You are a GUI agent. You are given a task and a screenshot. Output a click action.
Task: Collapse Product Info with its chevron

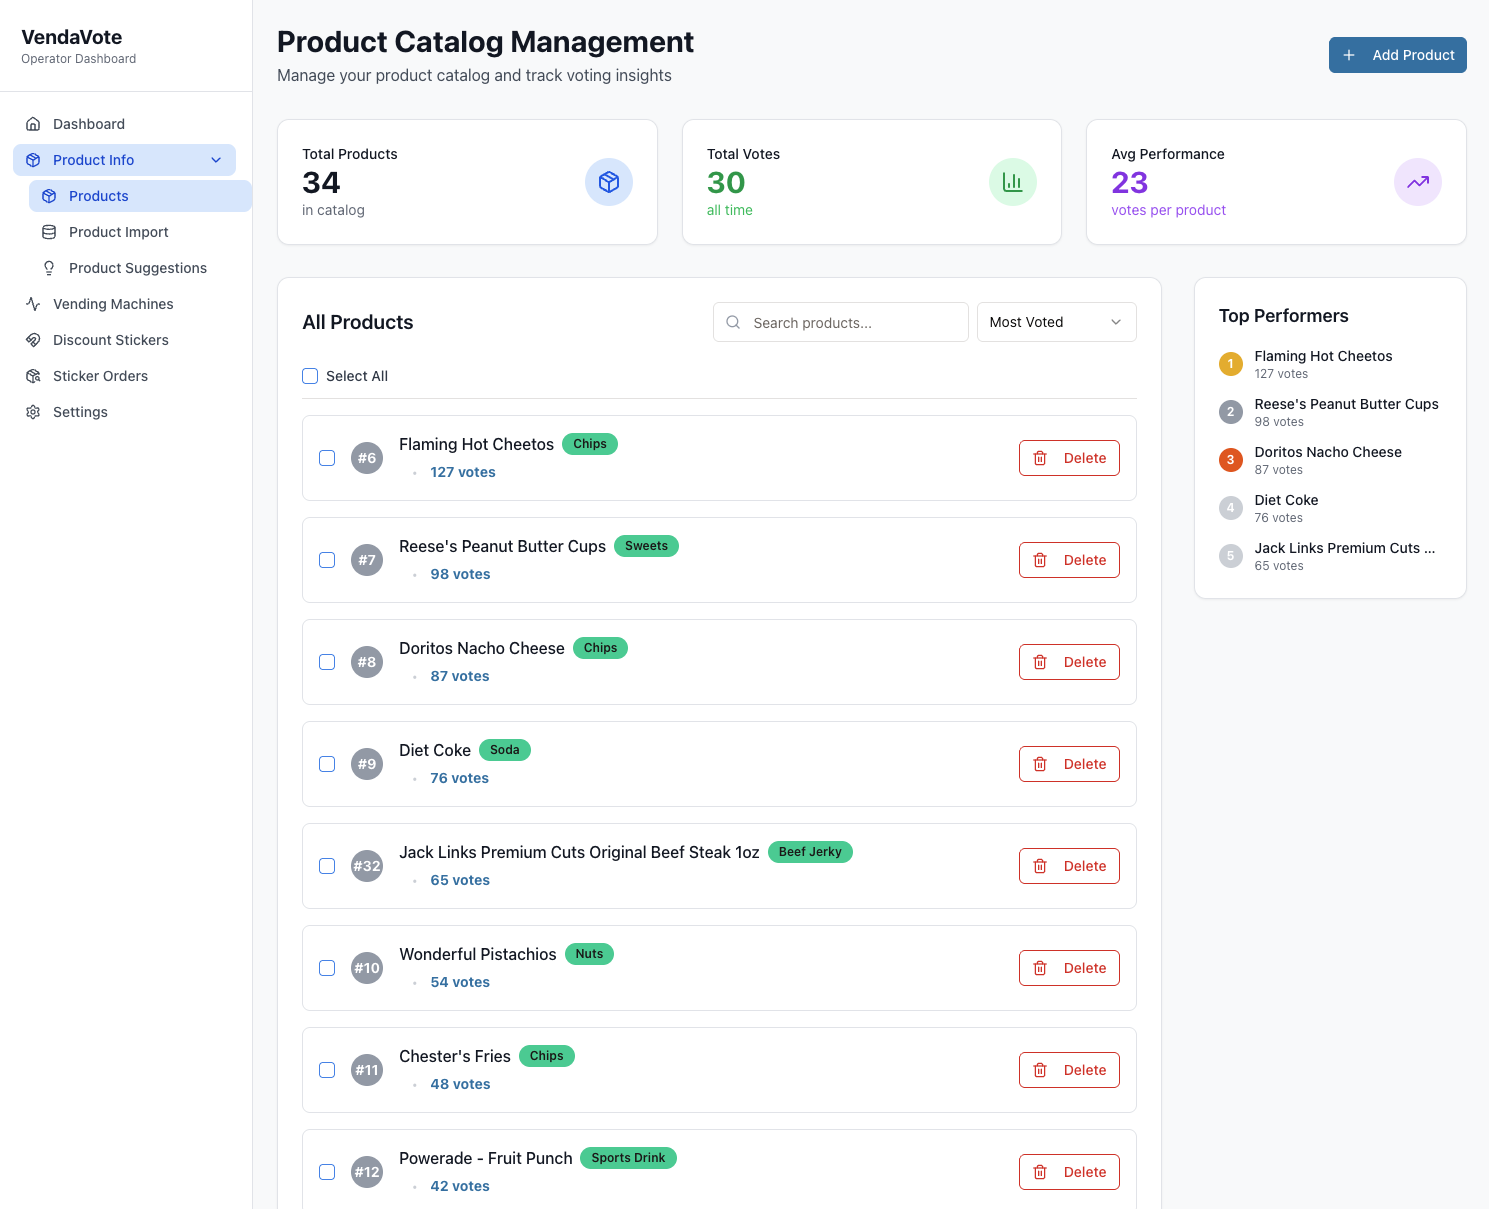click(216, 160)
